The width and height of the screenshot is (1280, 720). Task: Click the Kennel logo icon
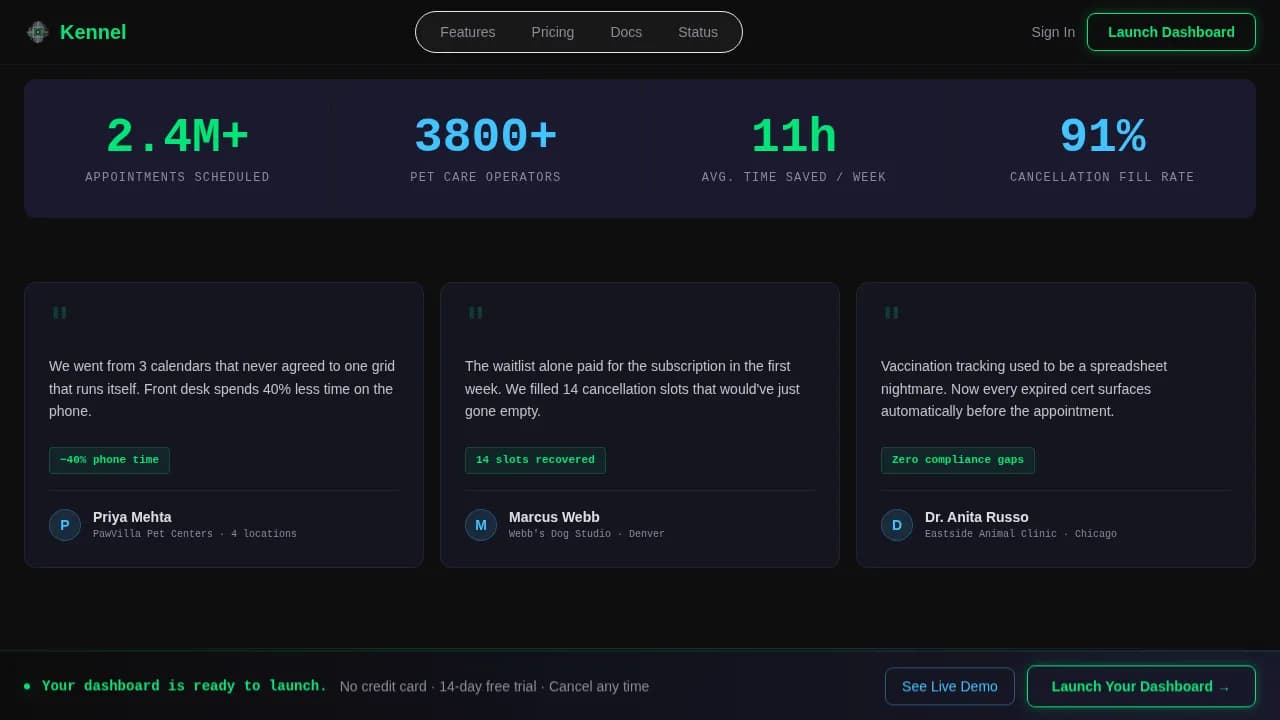[x=38, y=32]
